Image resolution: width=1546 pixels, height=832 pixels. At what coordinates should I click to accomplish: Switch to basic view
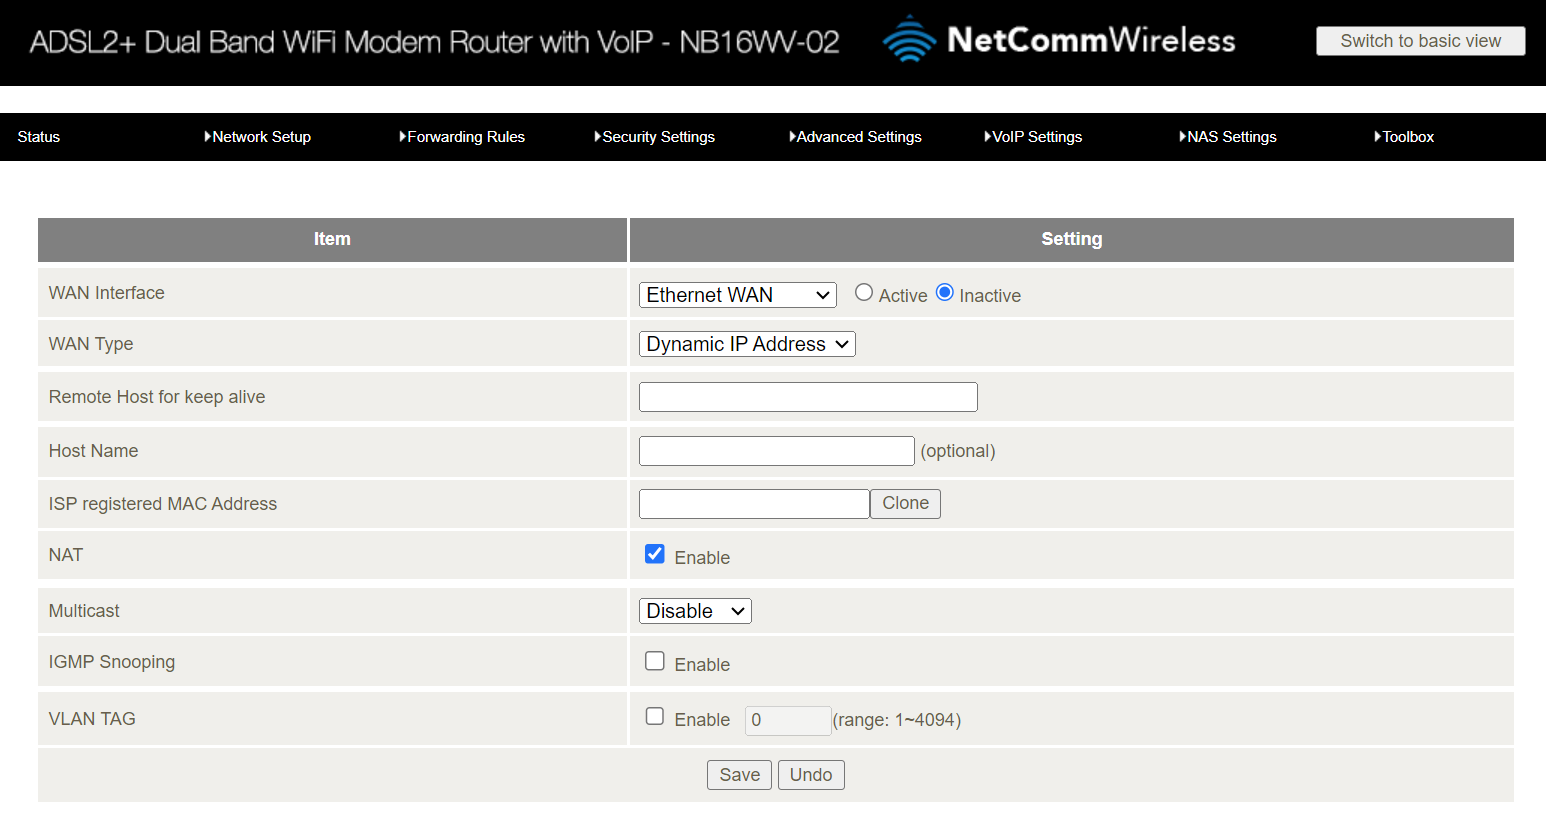coord(1420,41)
